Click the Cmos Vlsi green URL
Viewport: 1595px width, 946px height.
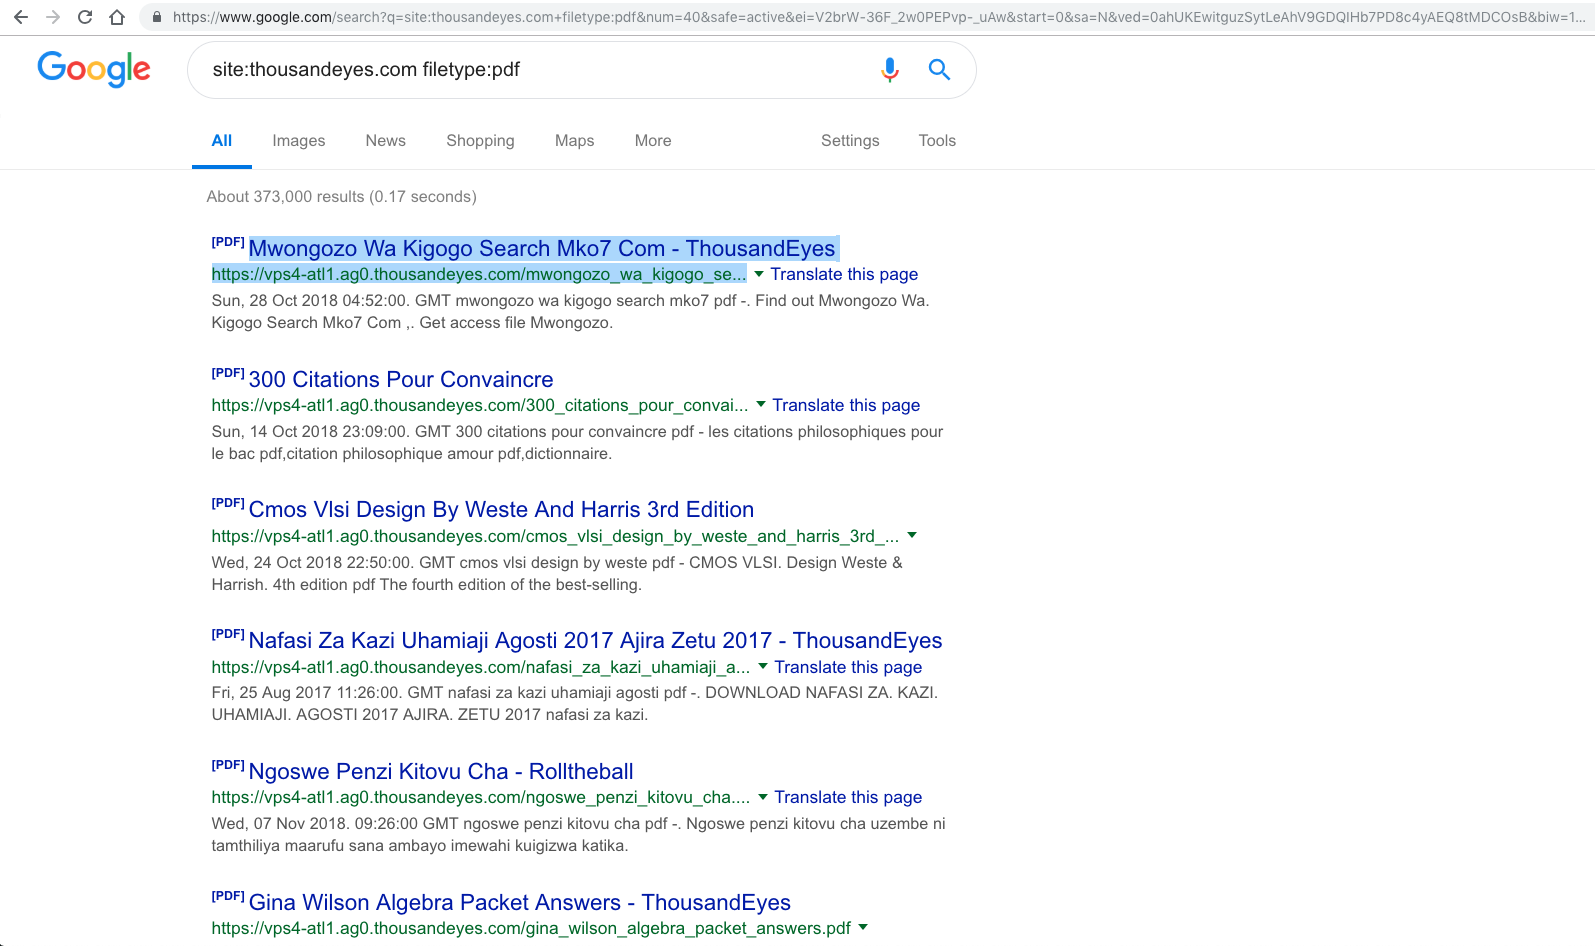click(x=555, y=536)
